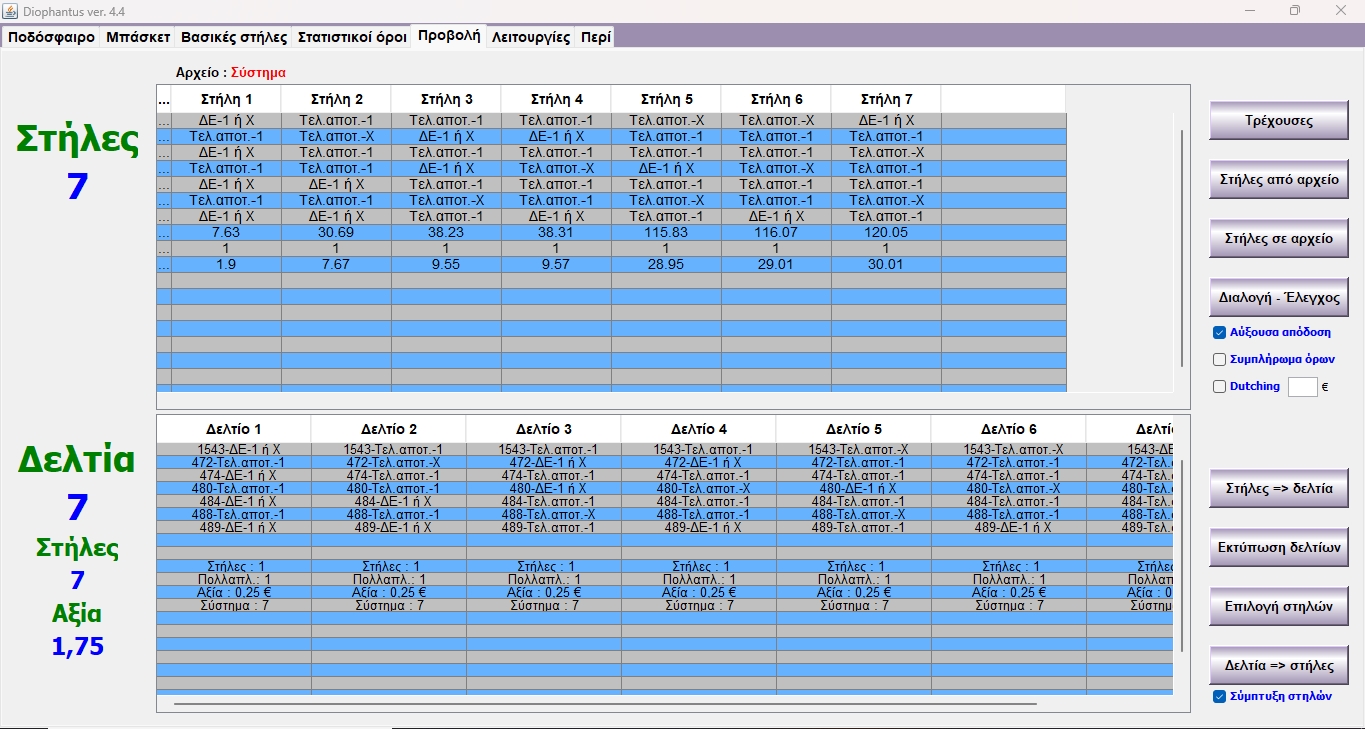
Task: Select the Προβολή tab
Action: (x=449, y=36)
